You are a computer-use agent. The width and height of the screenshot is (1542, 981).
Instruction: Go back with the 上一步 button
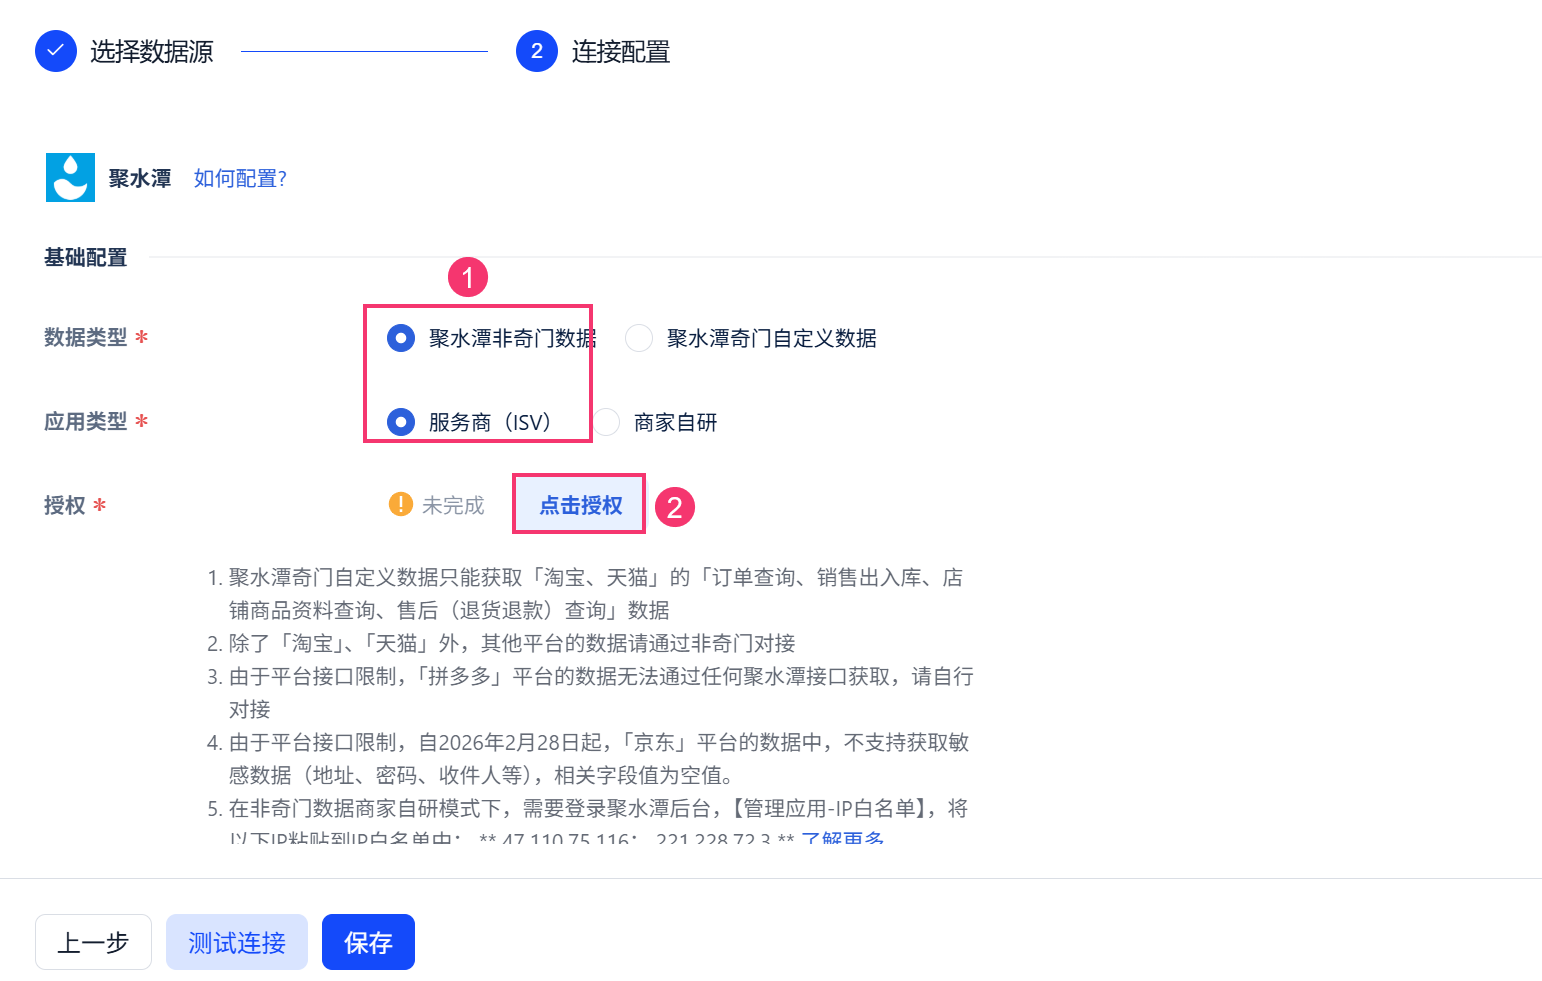click(x=93, y=942)
